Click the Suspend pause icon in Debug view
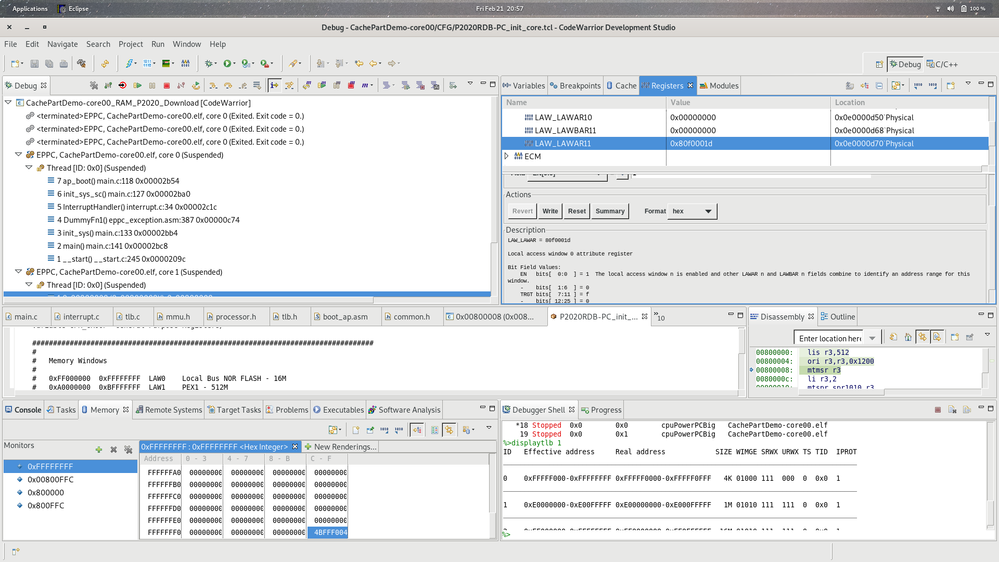 pos(152,85)
